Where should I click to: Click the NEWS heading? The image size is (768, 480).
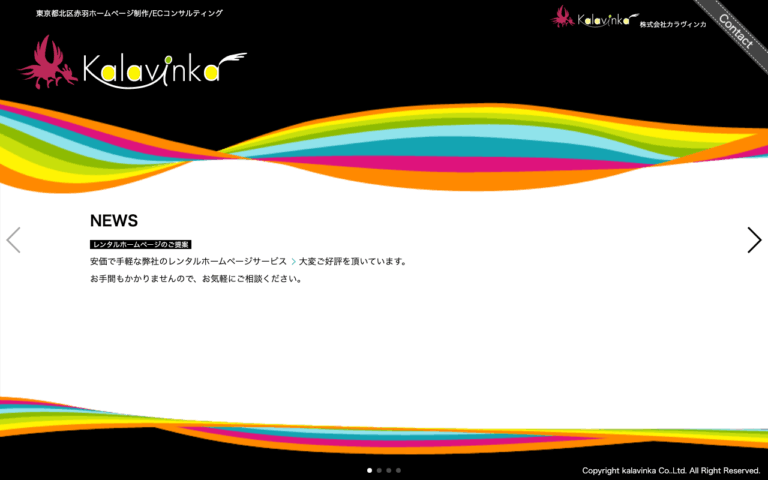(114, 221)
